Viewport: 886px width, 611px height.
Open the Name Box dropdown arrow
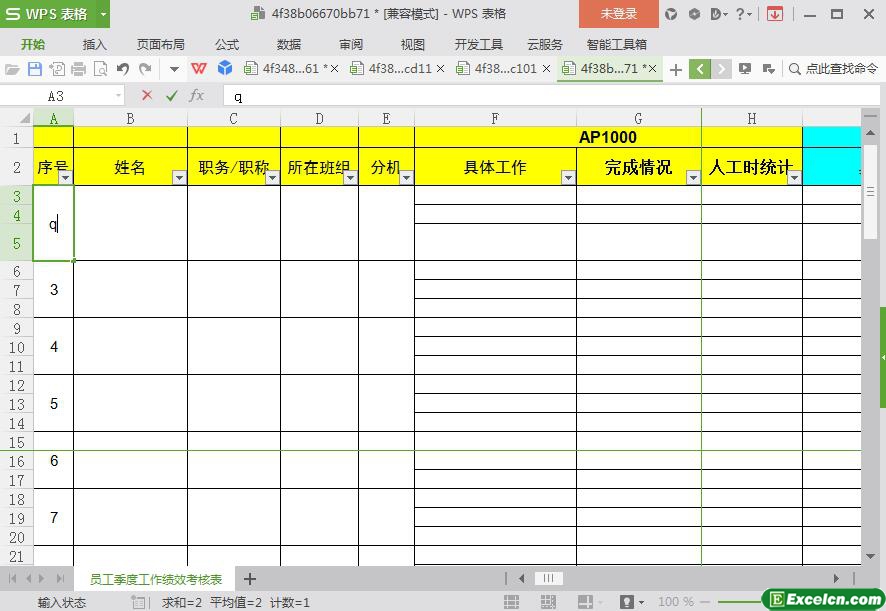pos(119,96)
